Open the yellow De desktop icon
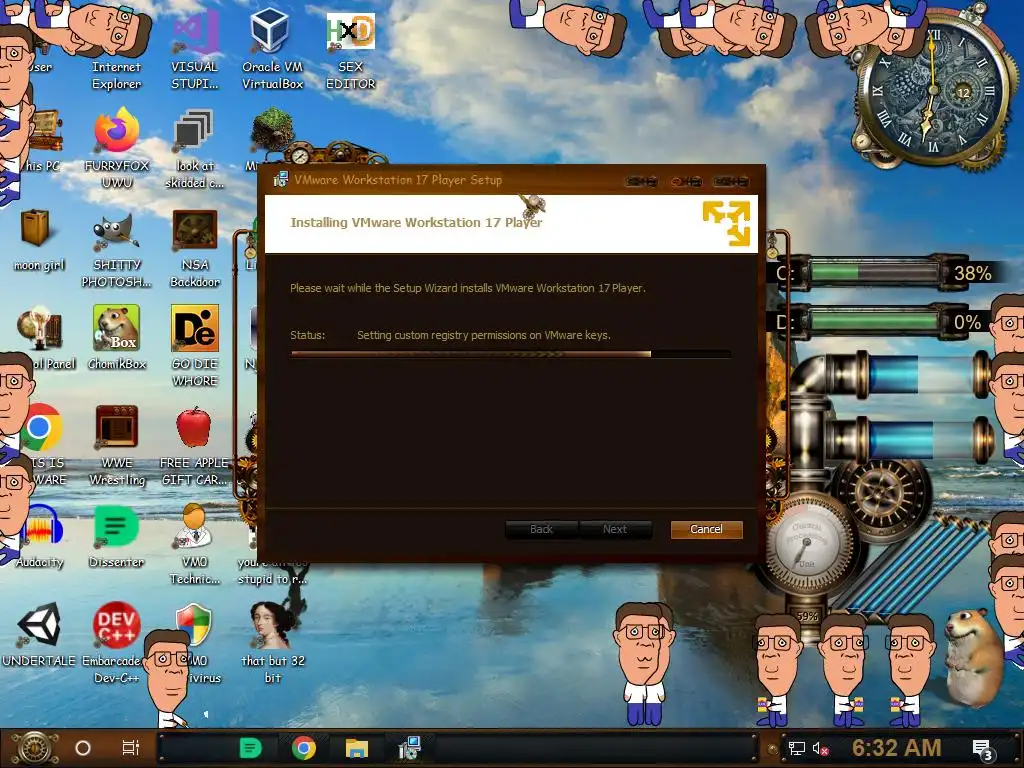This screenshot has height=768, width=1024. coord(195,346)
